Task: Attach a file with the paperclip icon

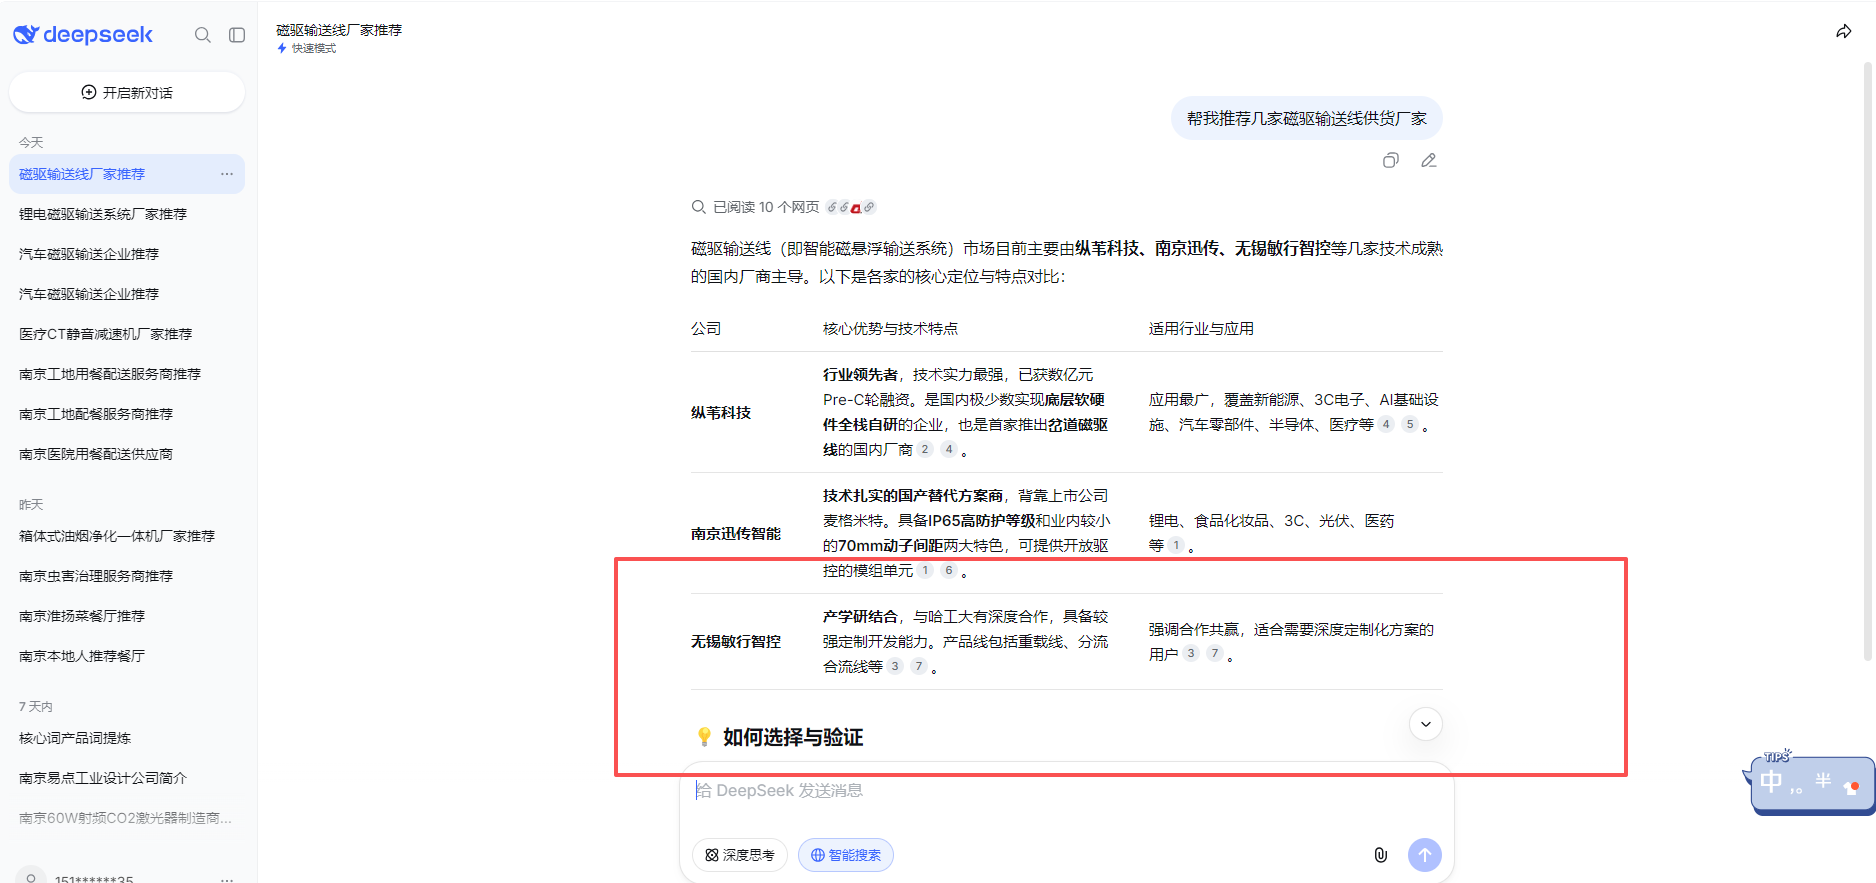Action: coord(1381,855)
